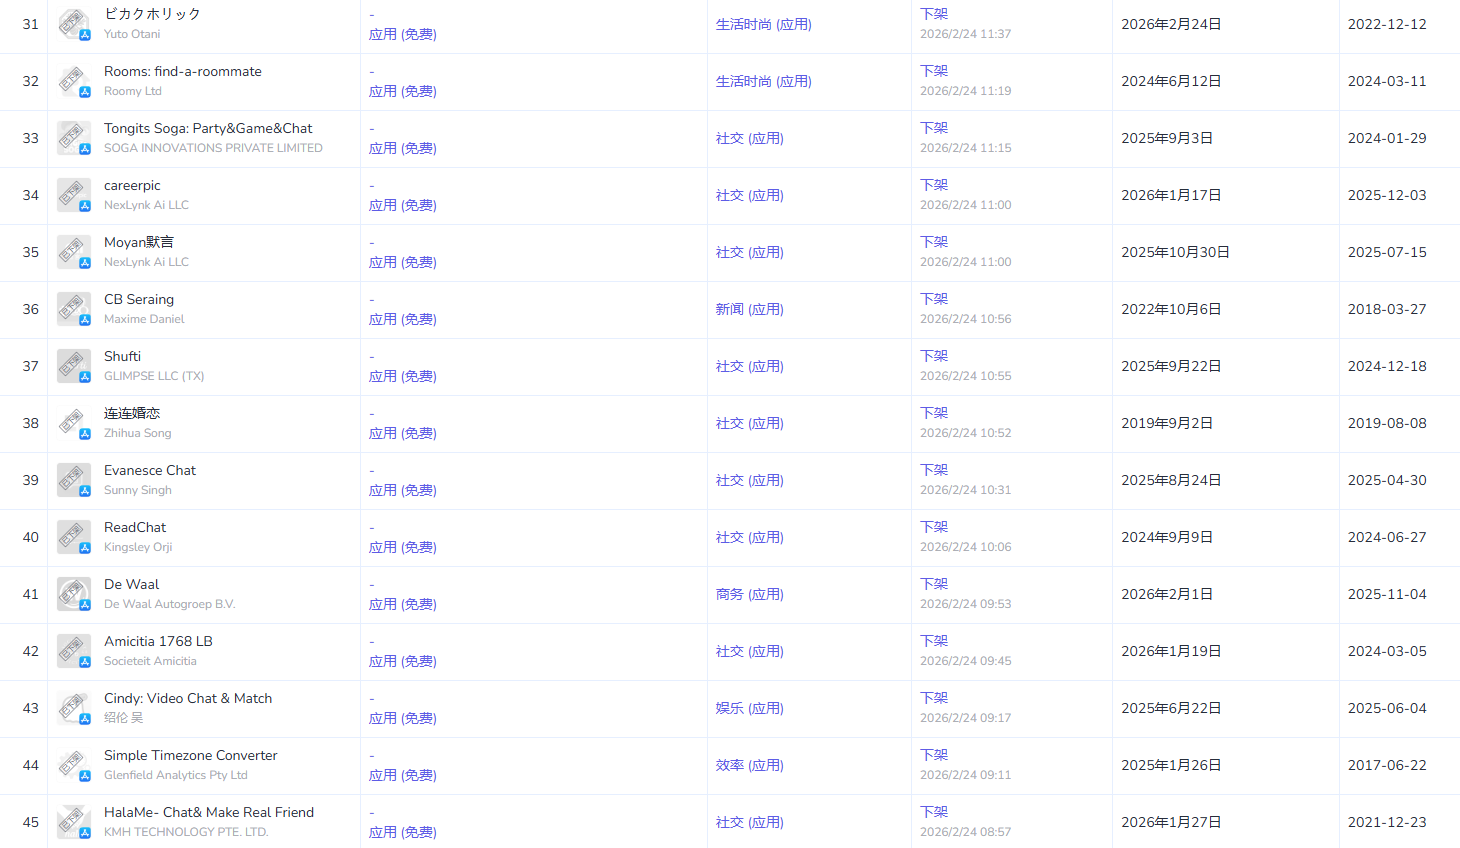The image size is (1460, 848).
Task: Click the Evanesce Chat app name
Action: (150, 470)
